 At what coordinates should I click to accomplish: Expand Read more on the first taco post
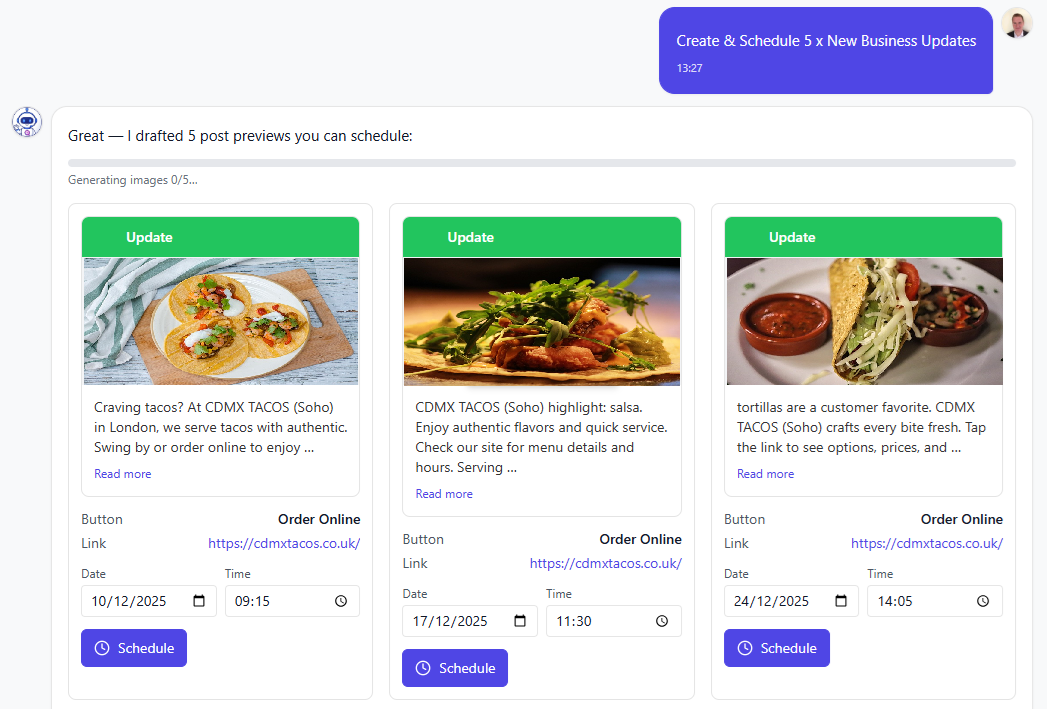point(122,473)
